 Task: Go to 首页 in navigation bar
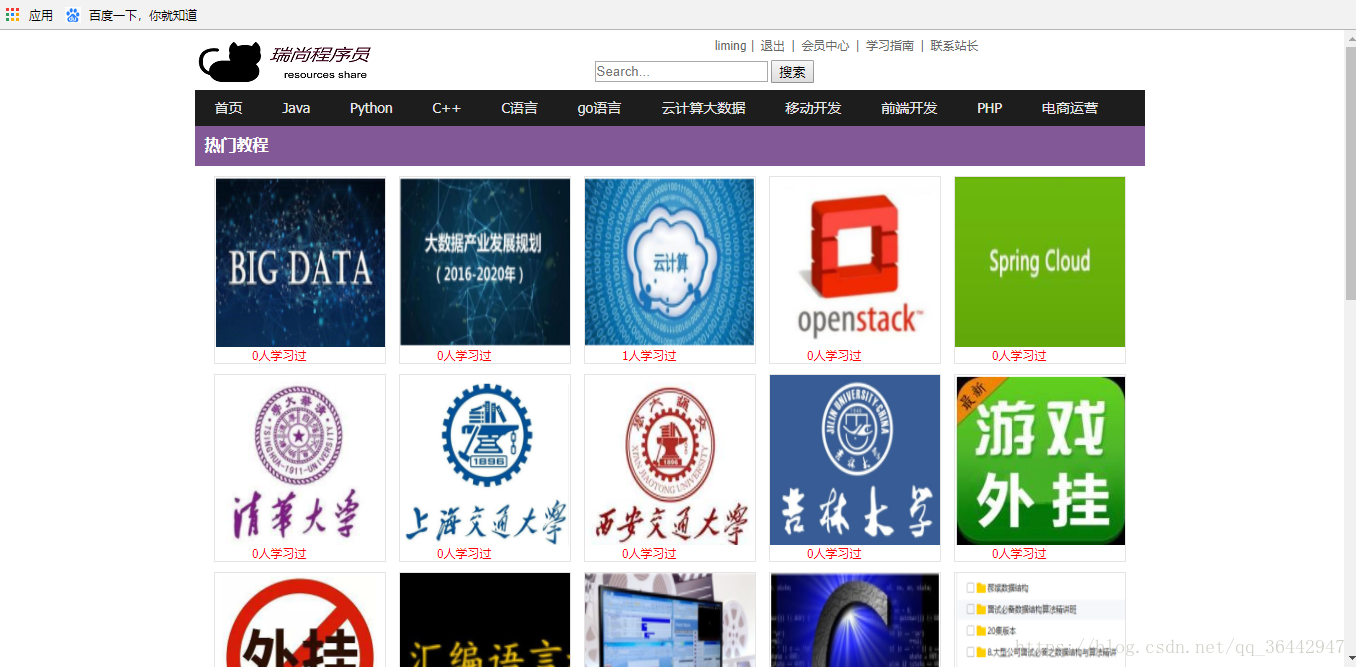pos(228,108)
